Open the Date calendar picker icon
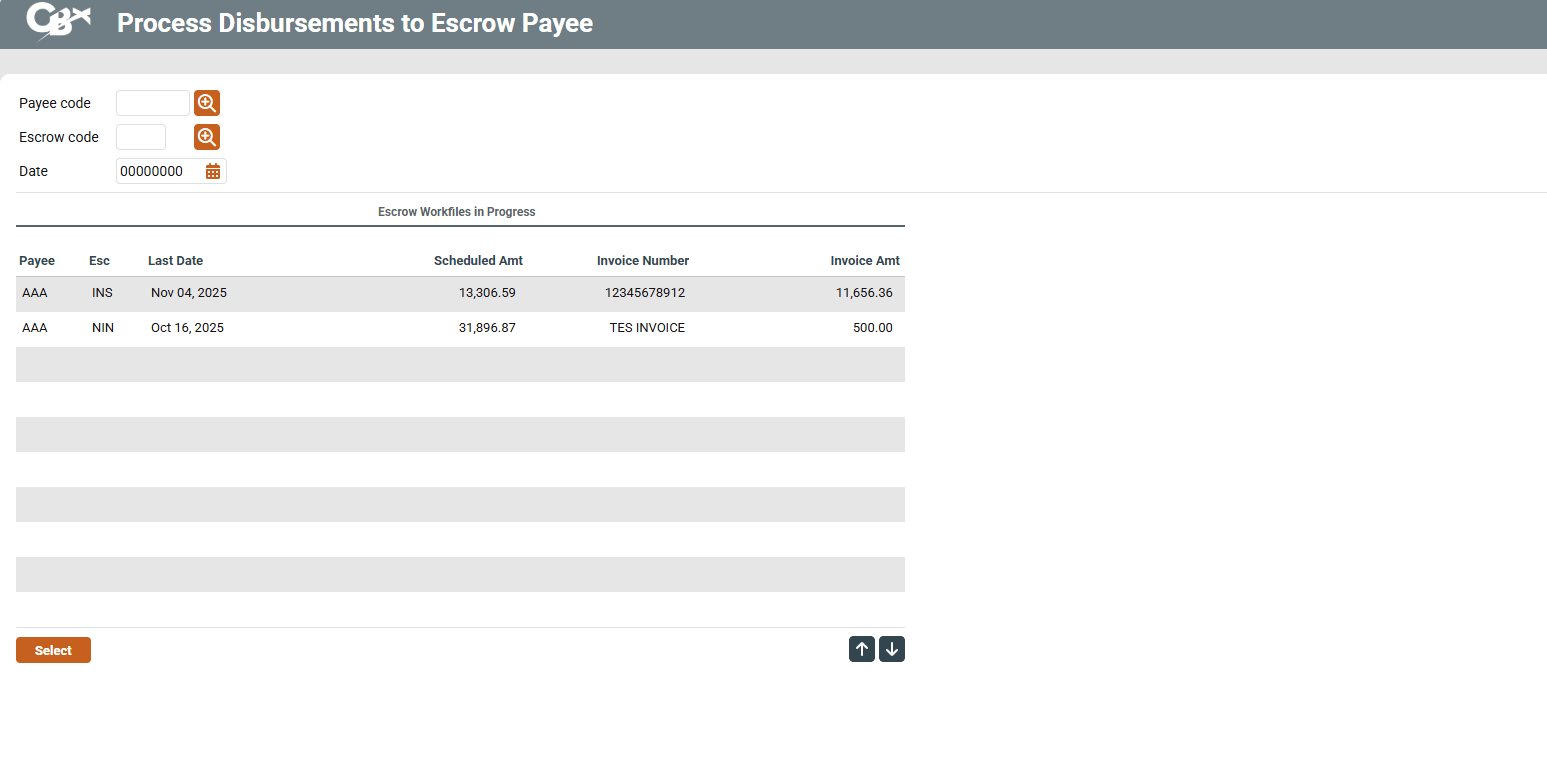This screenshot has height=773, width=1547. point(213,171)
